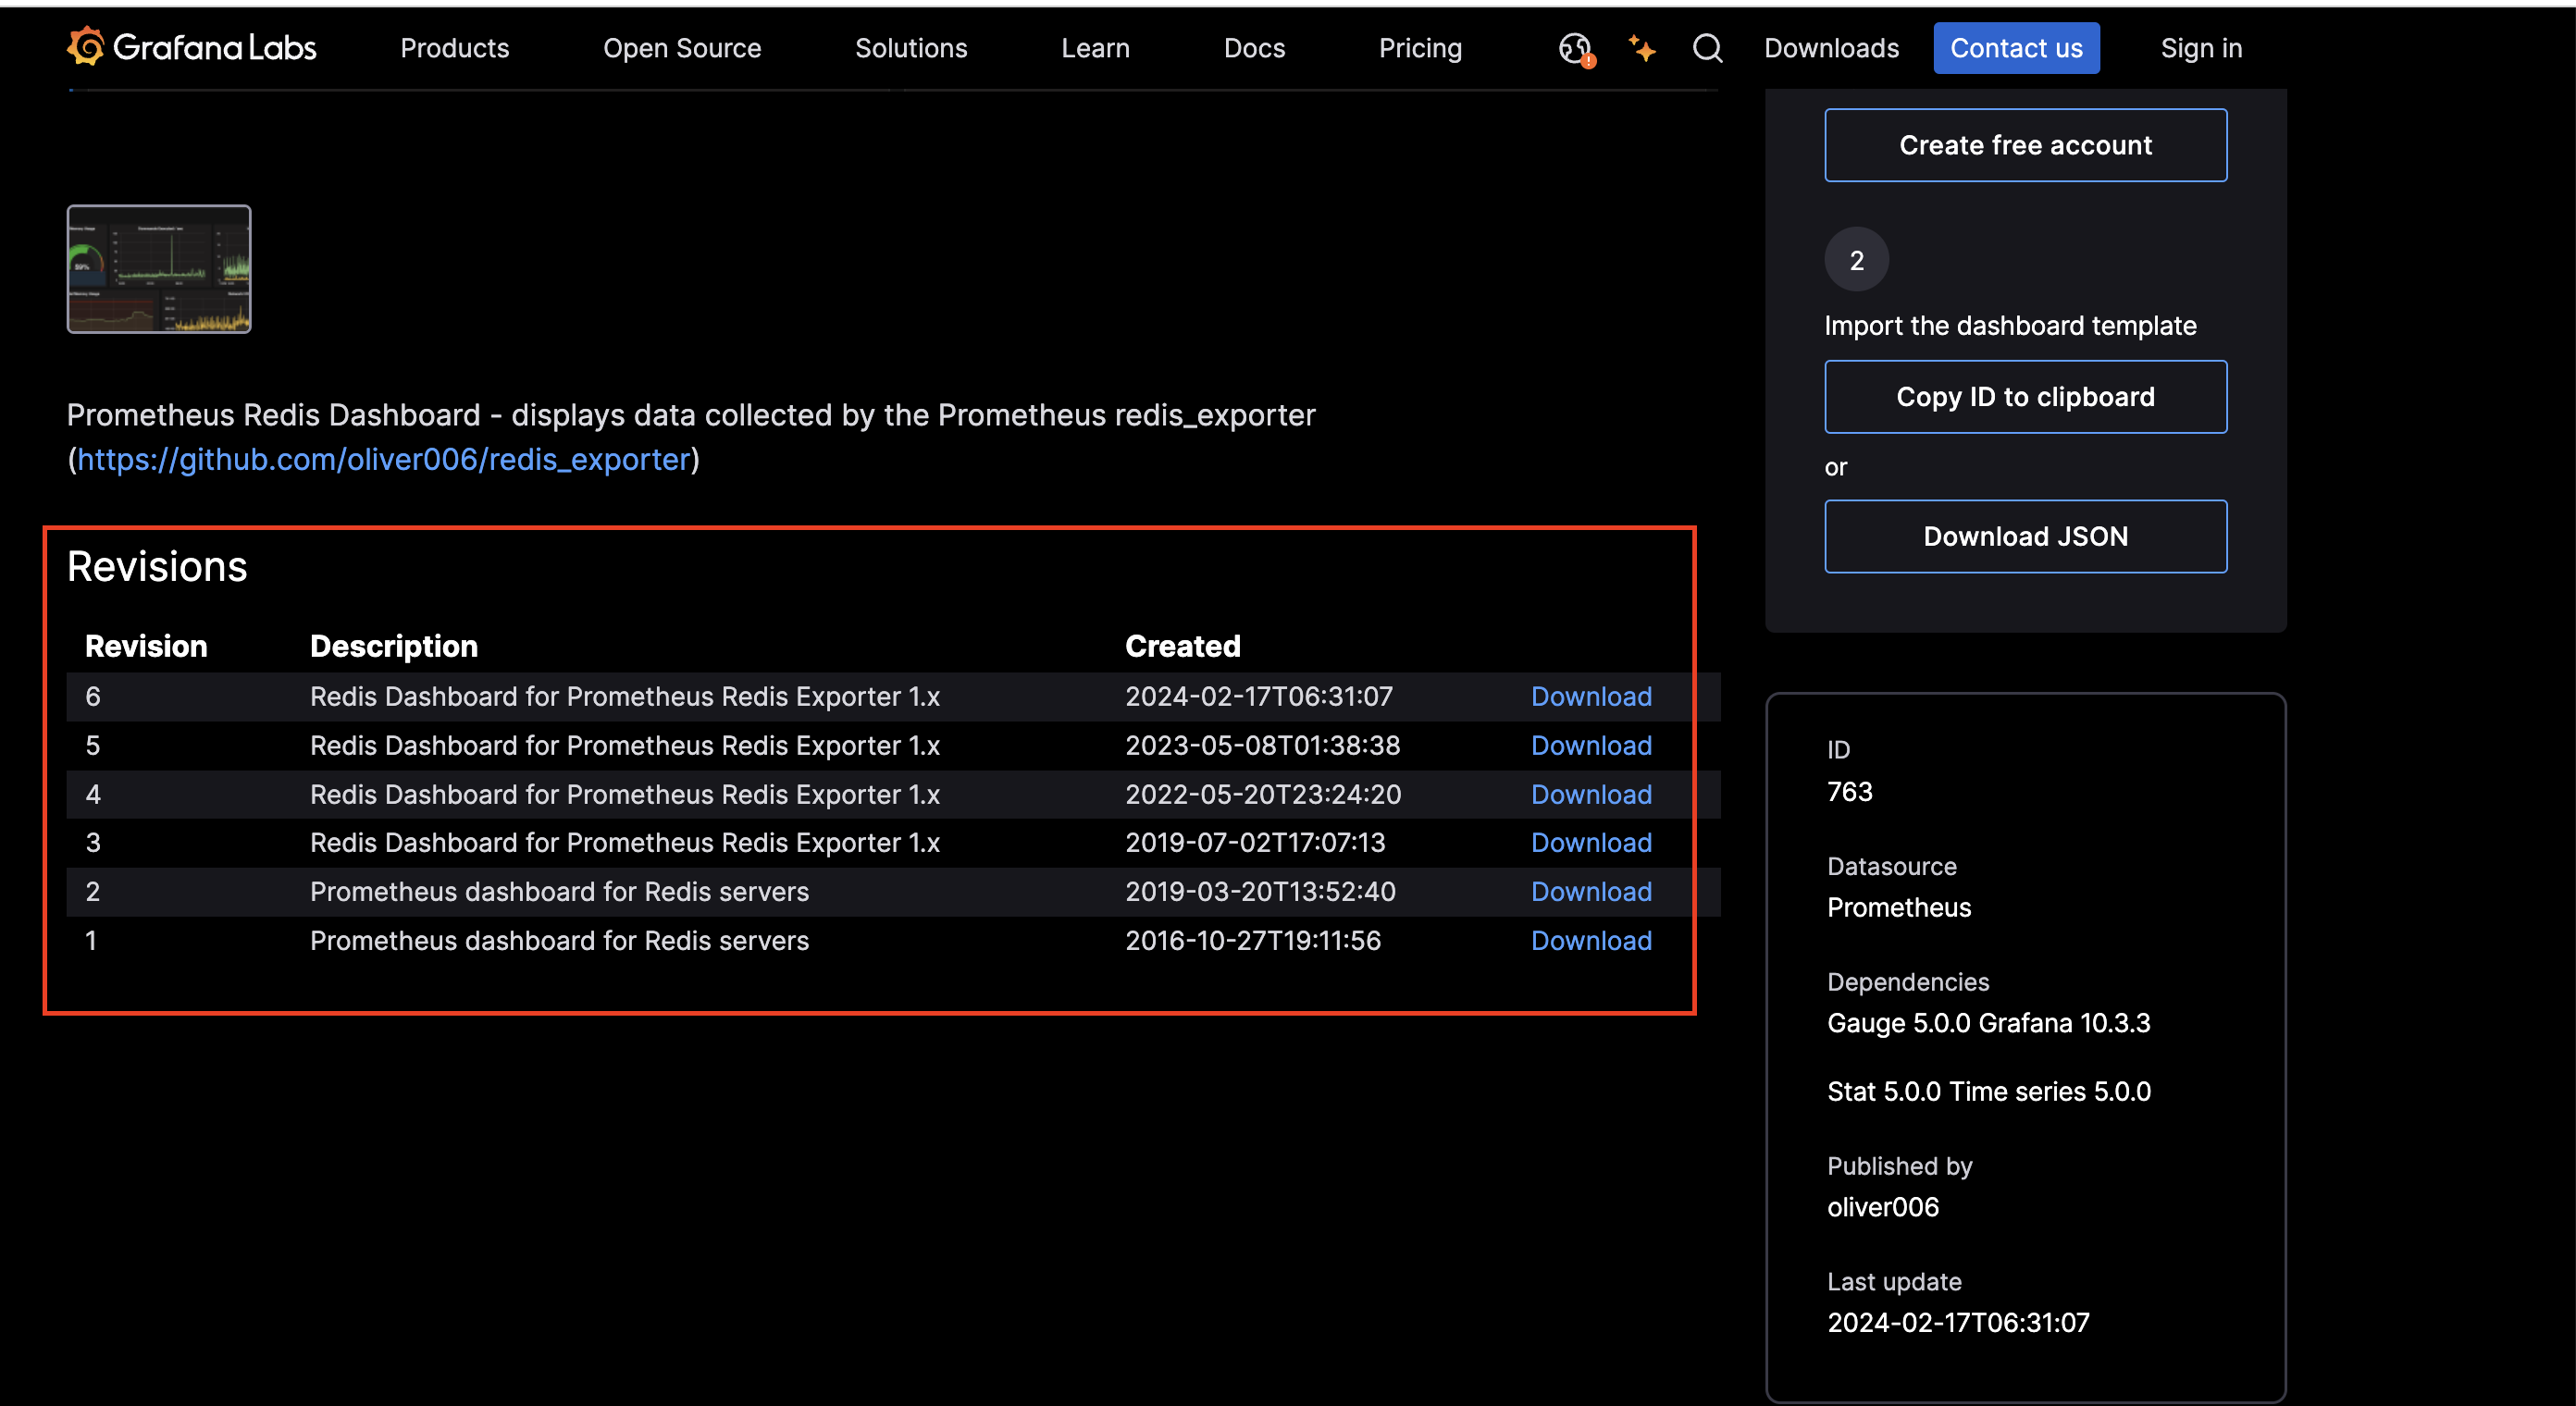Viewport: 2576px width, 1406px height.
Task: Click the Grafana Labs logo
Action: click(x=191, y=47)
